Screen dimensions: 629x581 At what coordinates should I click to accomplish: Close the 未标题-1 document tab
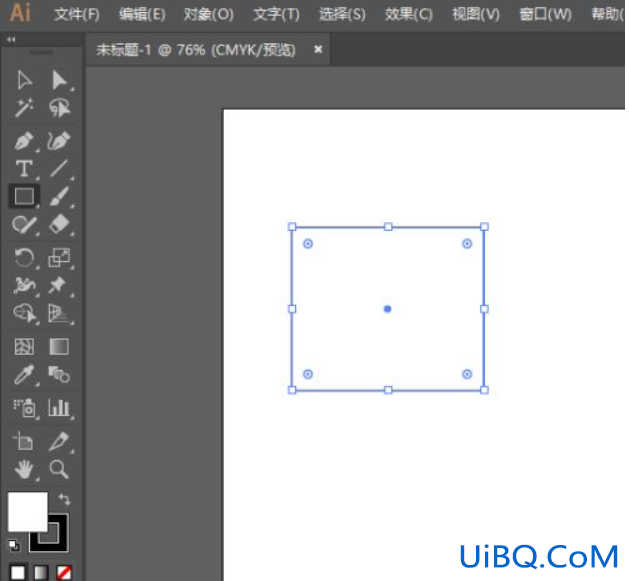[318, 49]
